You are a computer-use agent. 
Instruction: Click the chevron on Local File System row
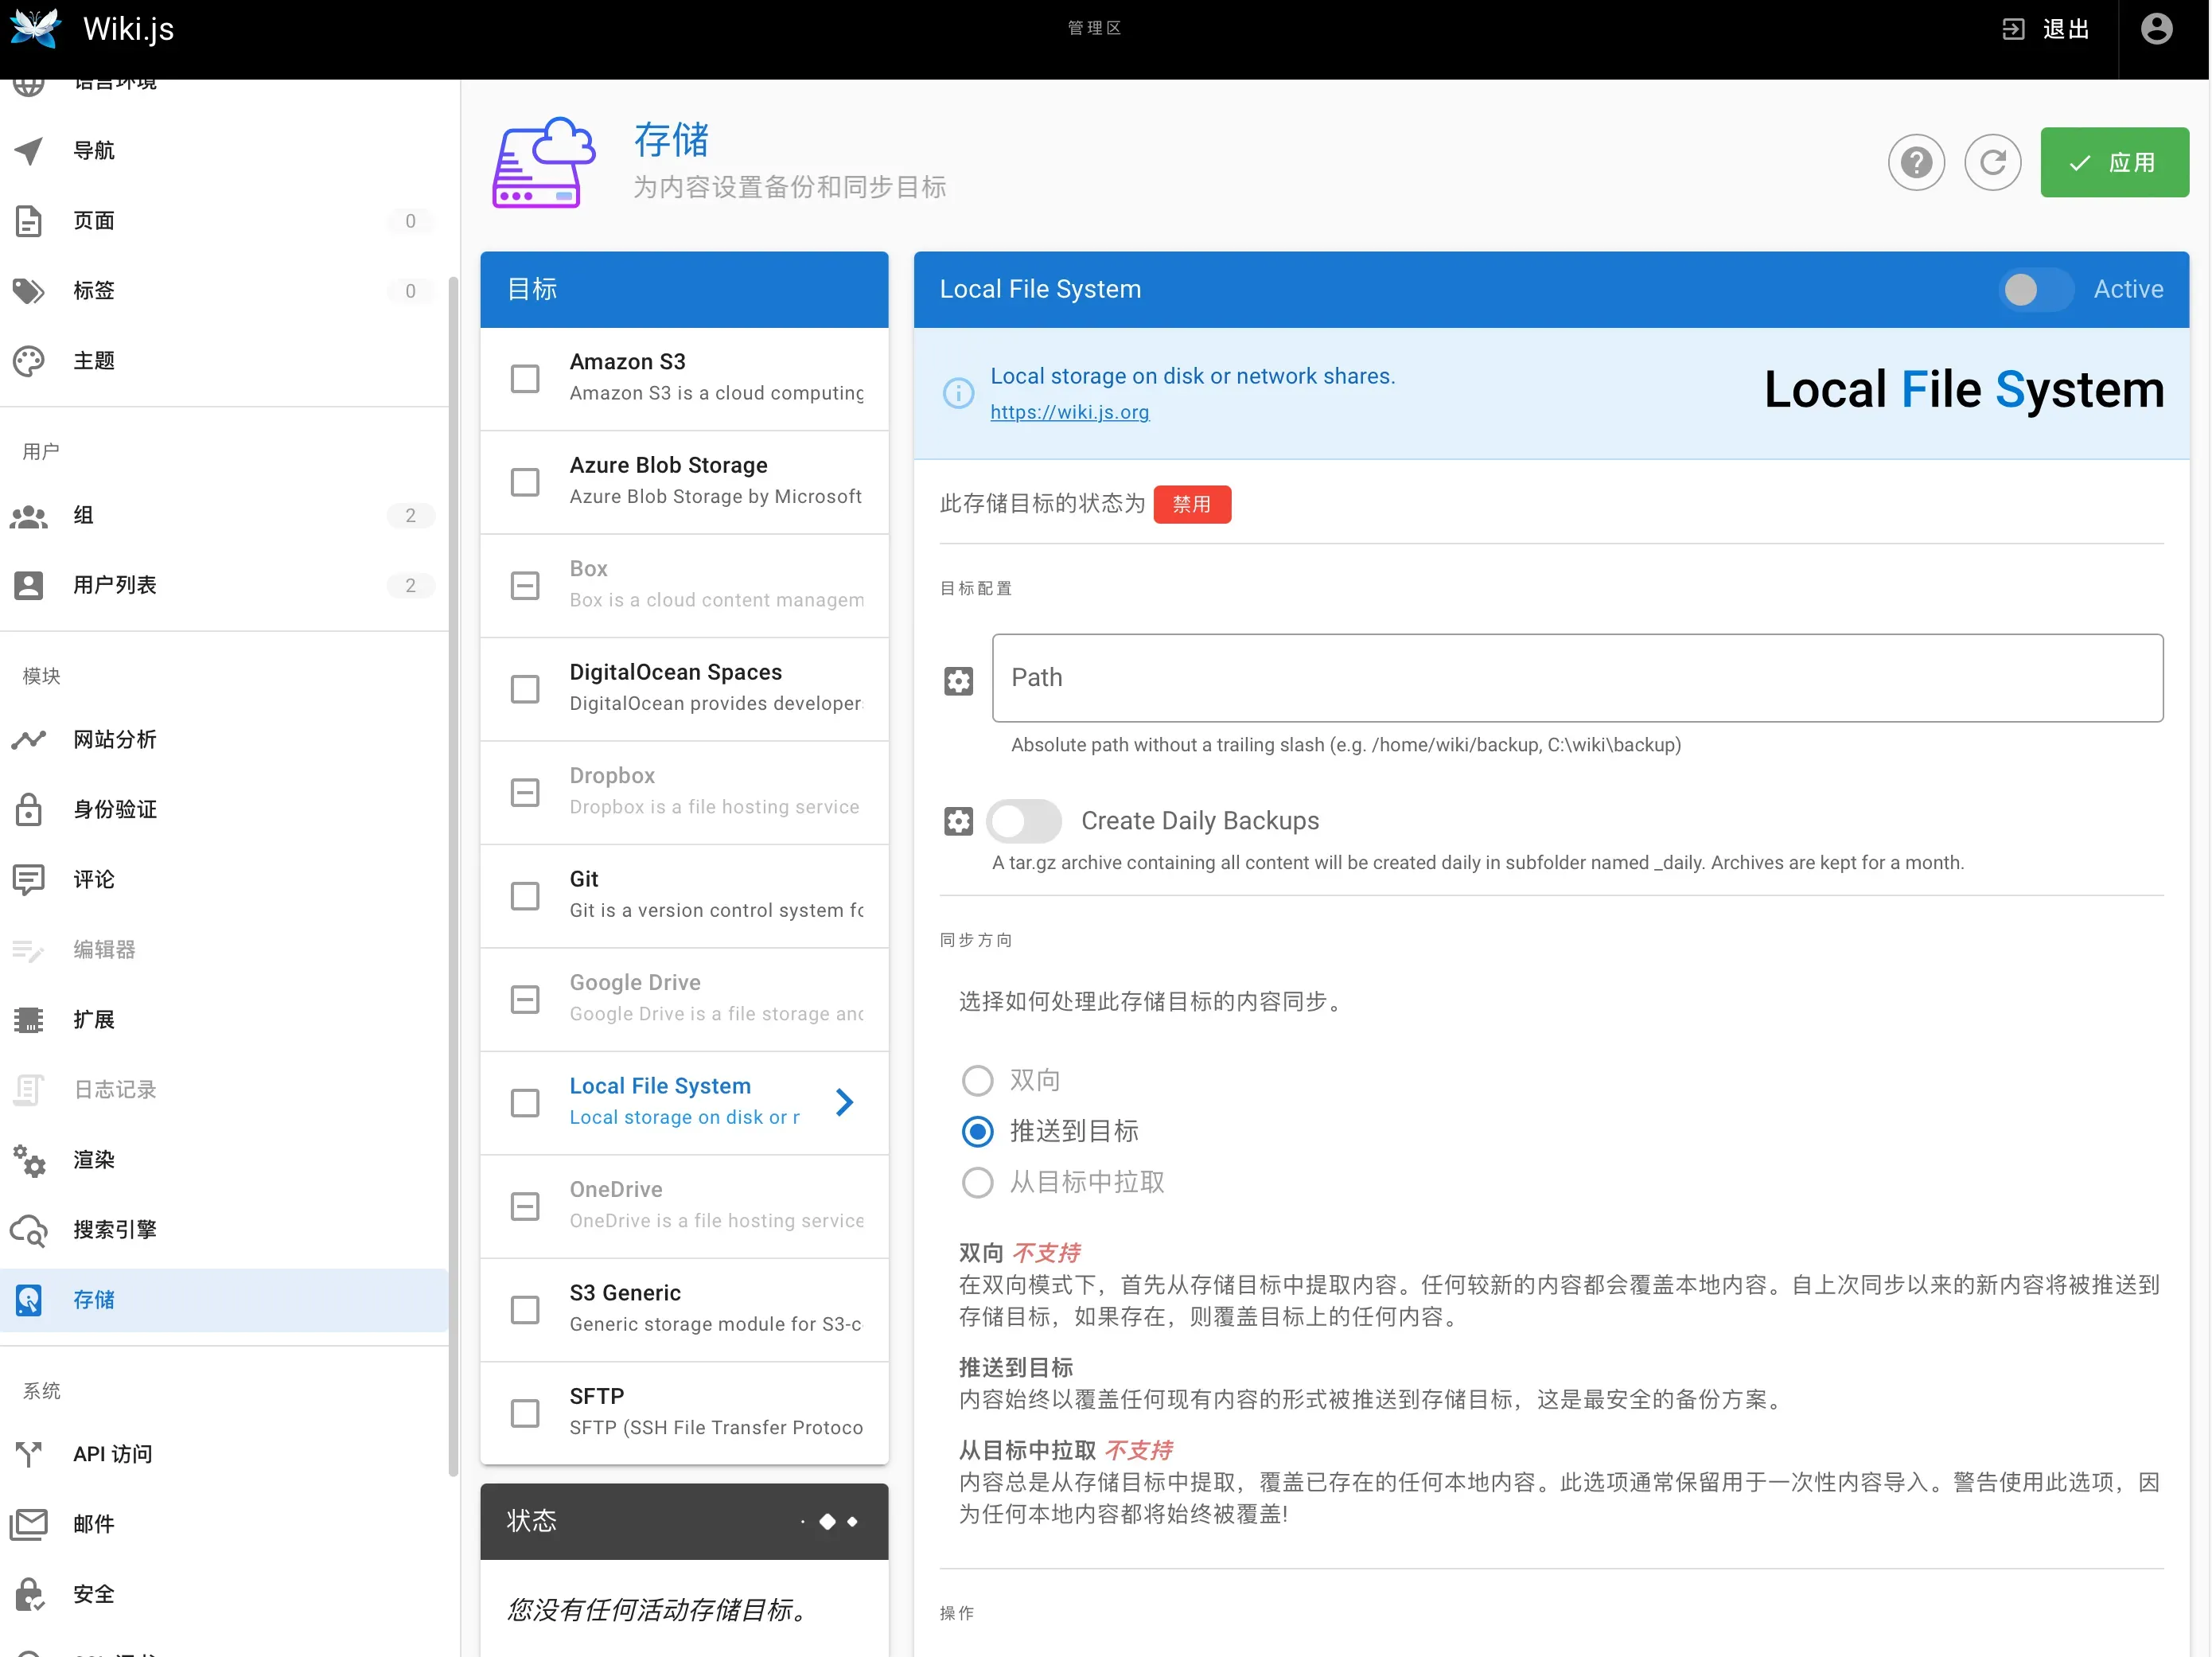tap(845, 1102)
